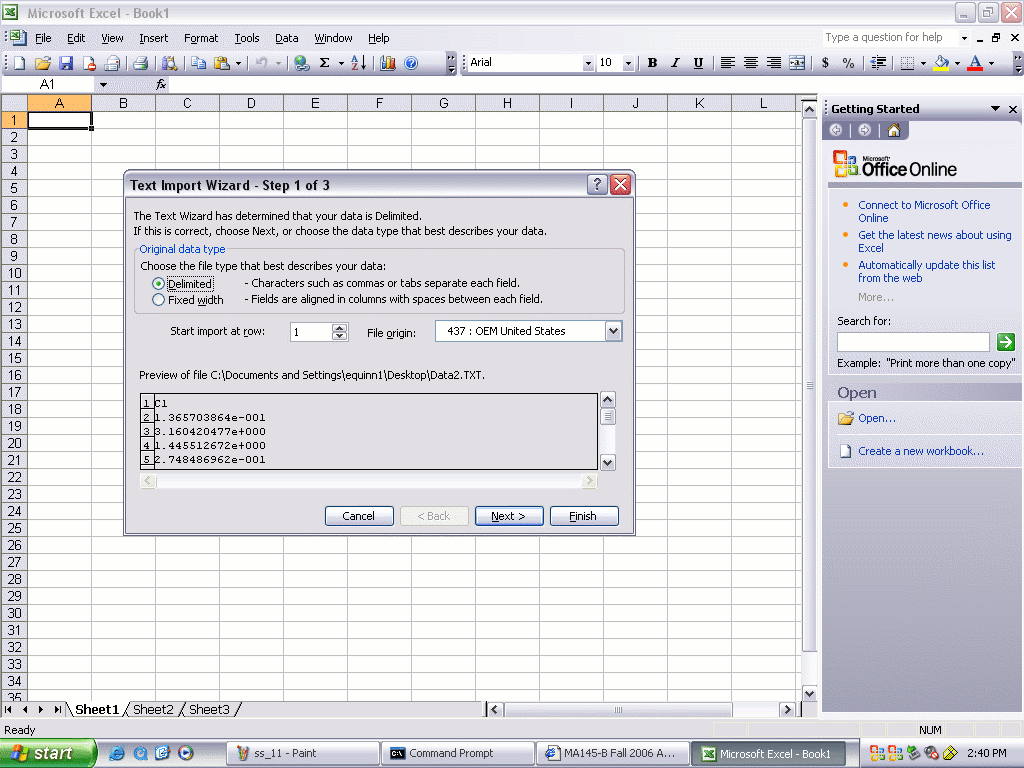
Task: Expand the Arial font name dropdown
Action: (x=588, y=63)
